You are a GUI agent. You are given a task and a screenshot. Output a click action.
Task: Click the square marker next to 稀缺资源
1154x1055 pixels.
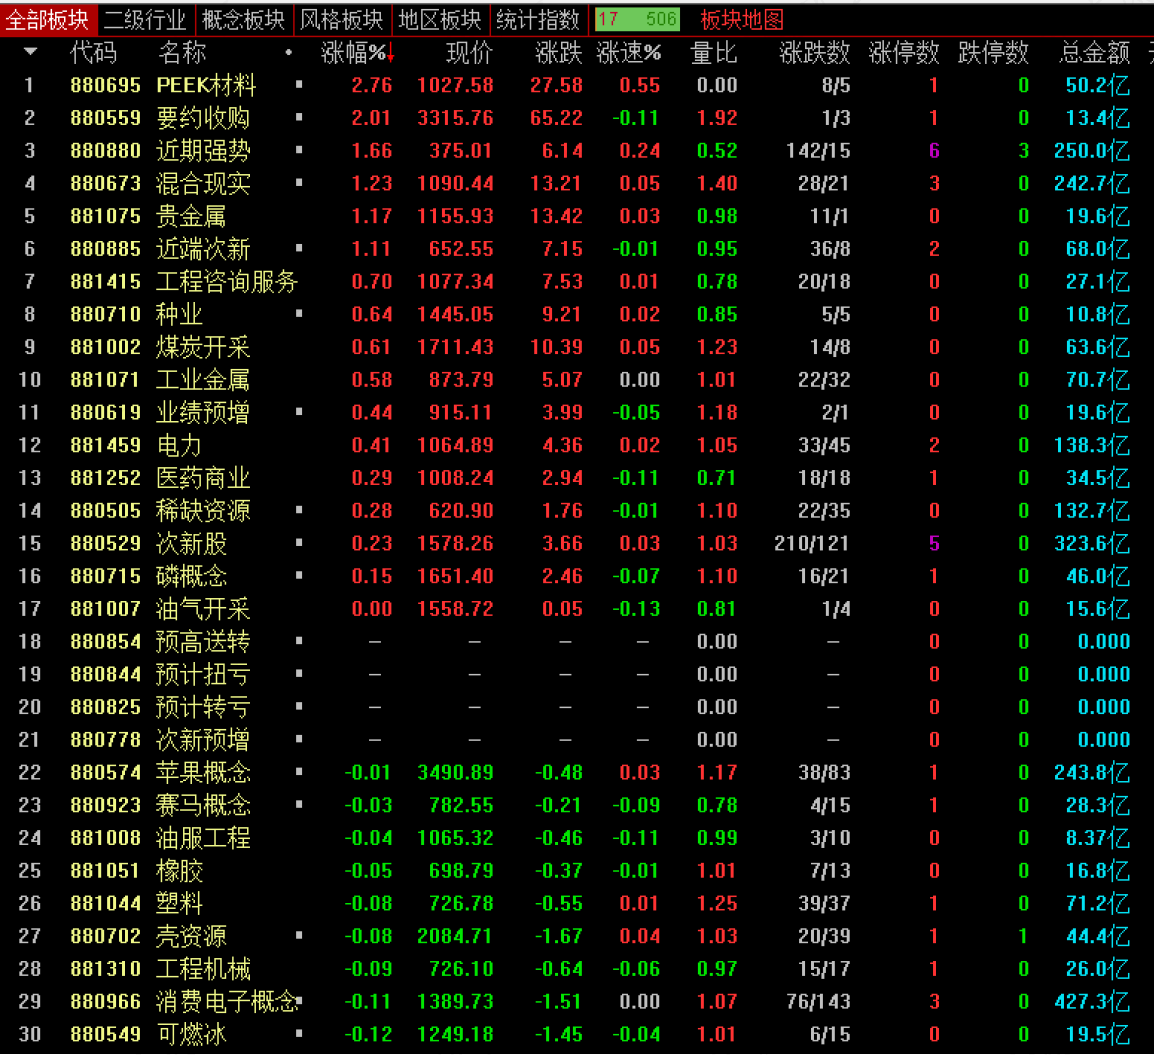[299, 509]
